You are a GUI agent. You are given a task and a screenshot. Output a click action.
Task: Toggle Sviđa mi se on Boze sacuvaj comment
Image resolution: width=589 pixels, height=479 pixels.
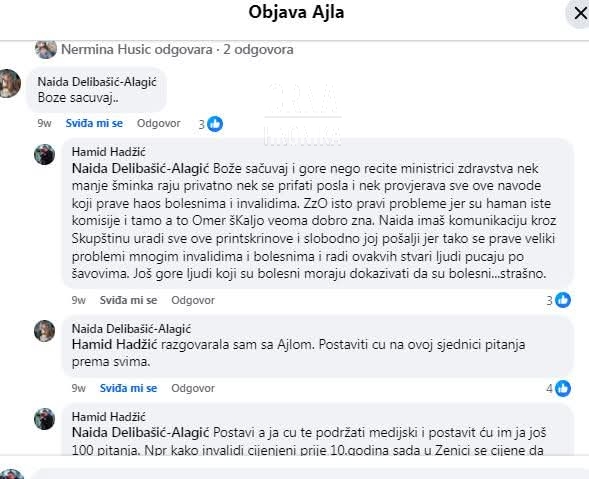coord(94,123)
